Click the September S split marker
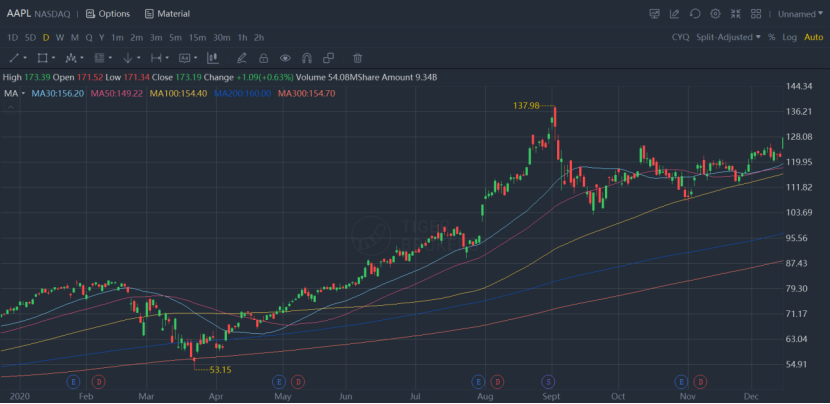This screenshot has height=404, width=830. [548, 381]
